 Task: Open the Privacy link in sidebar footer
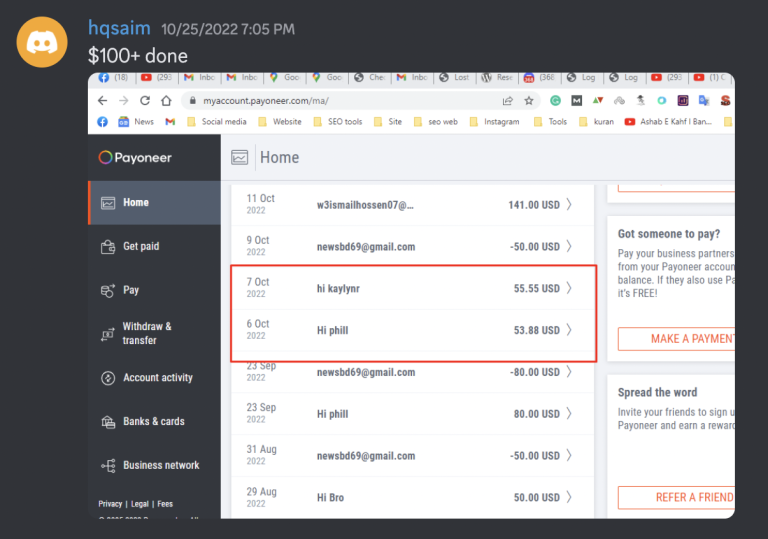(x=110, y=504)
